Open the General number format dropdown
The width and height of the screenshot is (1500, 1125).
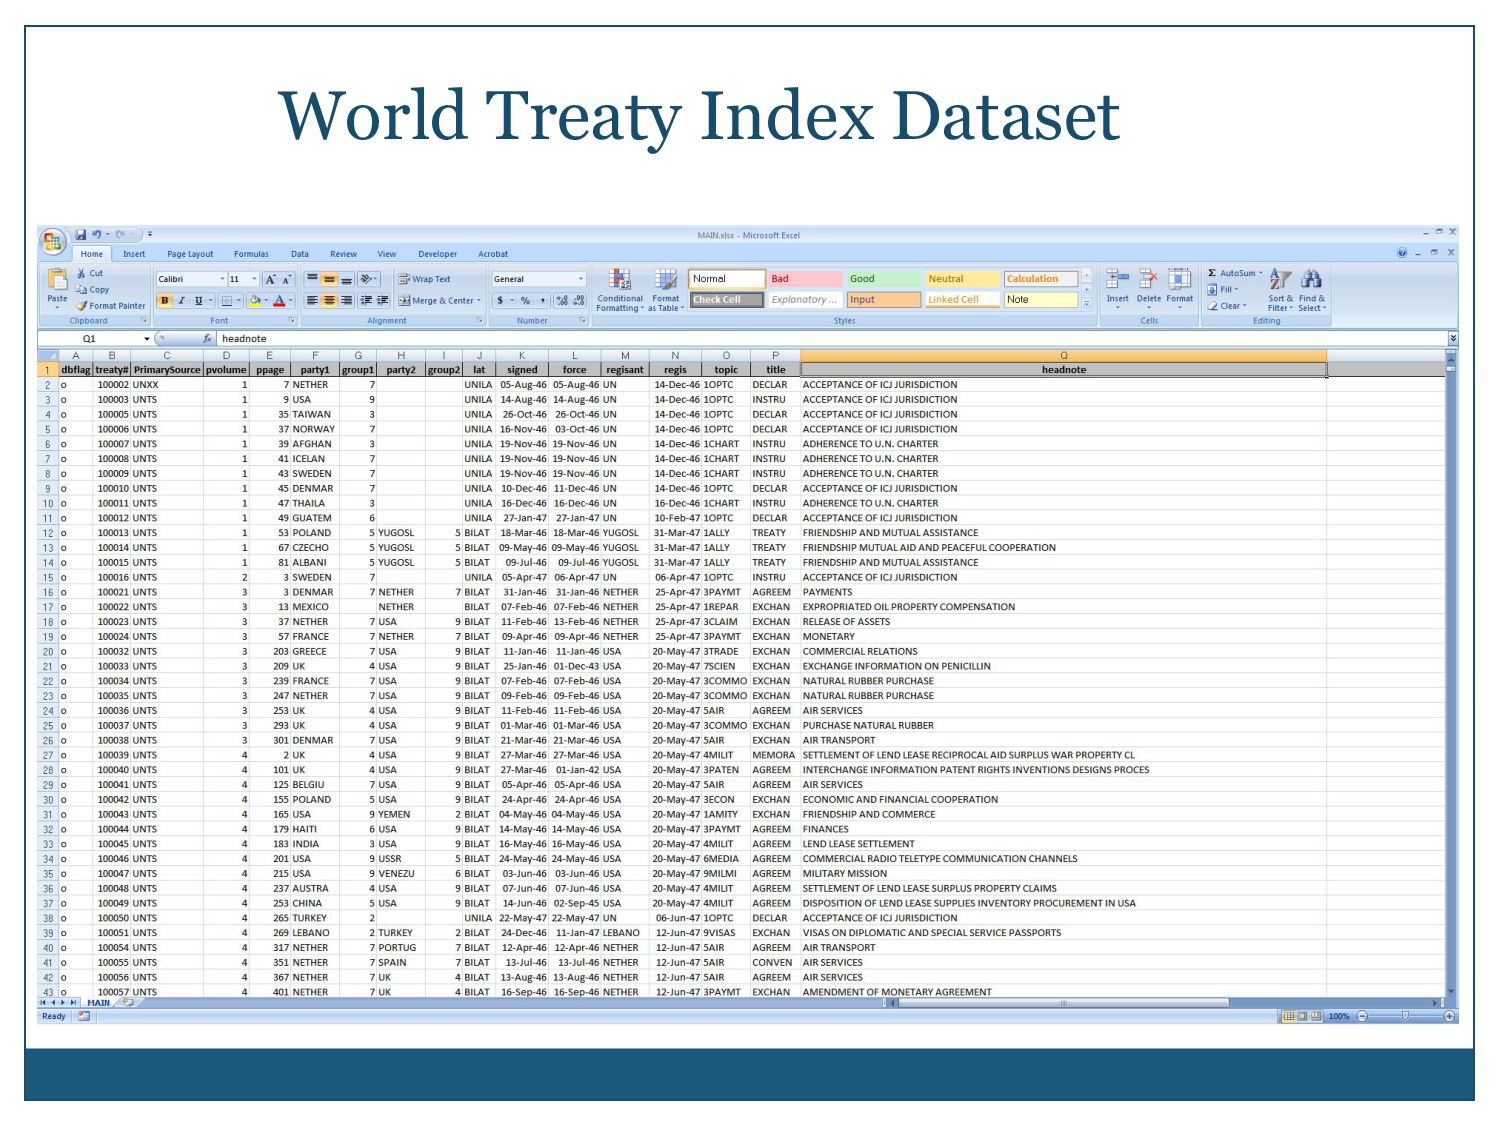click(580, 279)
